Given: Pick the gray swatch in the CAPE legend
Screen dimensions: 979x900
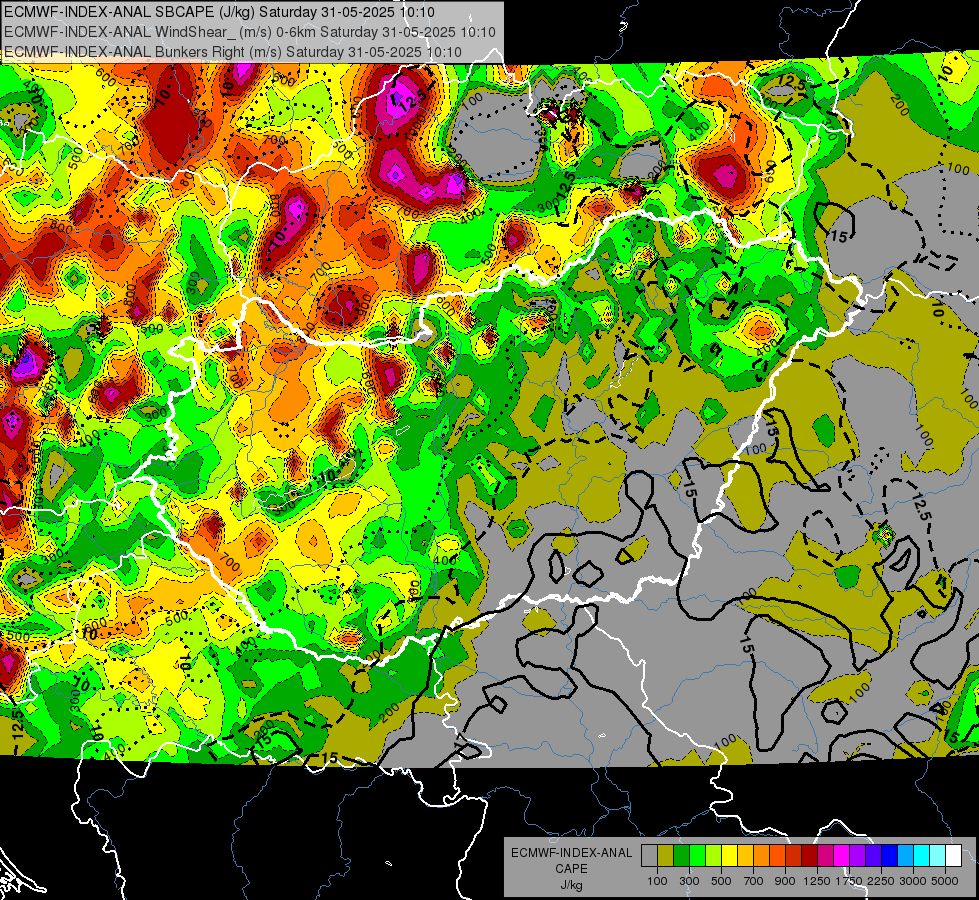Looking at the screenshot, I should (649, 856).
